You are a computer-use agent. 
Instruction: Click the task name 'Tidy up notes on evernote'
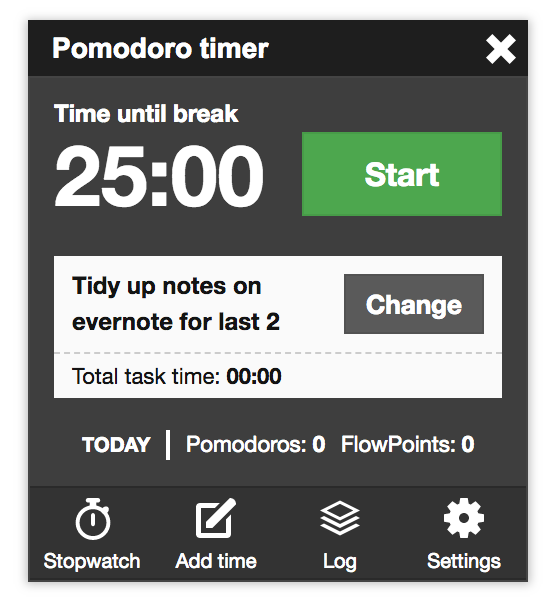click(x=176, y=304)
